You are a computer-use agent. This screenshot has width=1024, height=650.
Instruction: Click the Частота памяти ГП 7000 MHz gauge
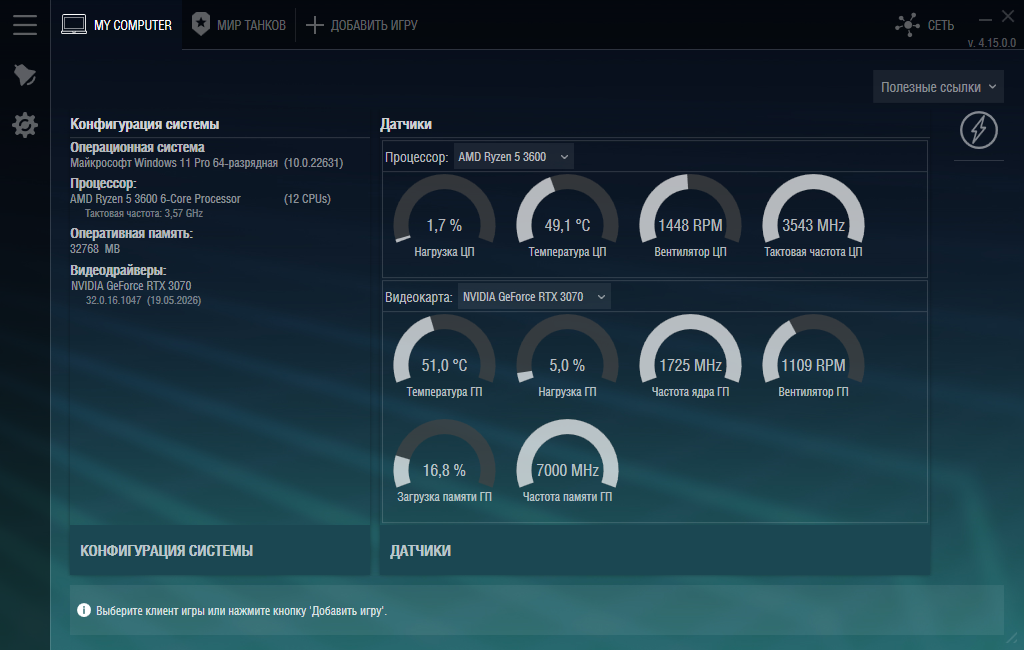567,462
